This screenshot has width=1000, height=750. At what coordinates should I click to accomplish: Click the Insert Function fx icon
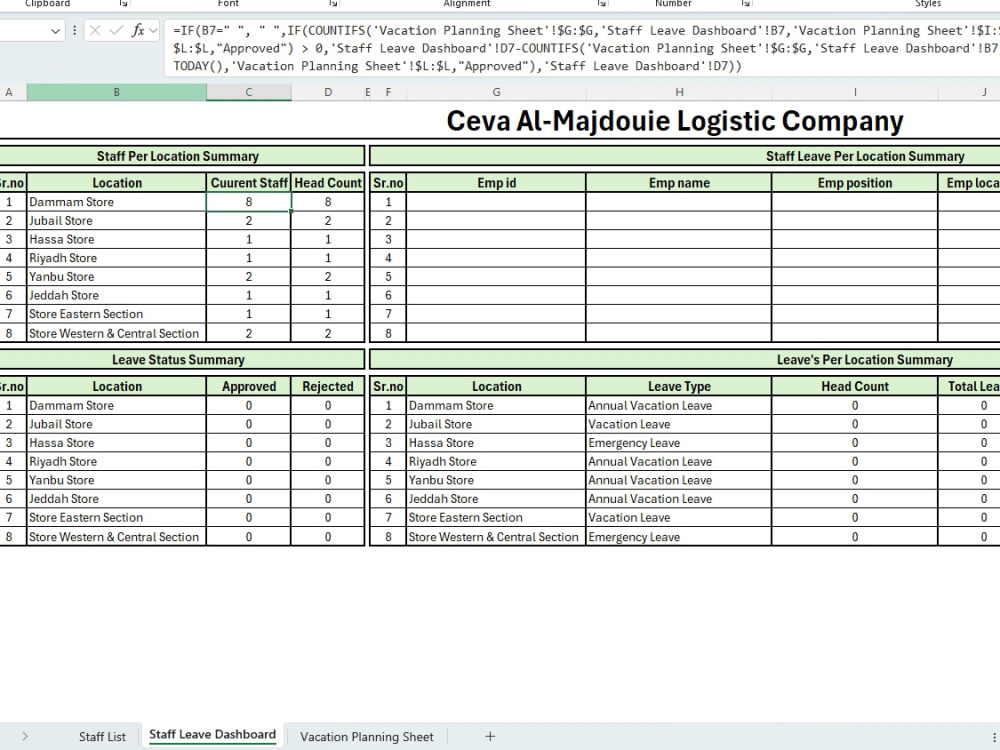[x=138, y=30]
